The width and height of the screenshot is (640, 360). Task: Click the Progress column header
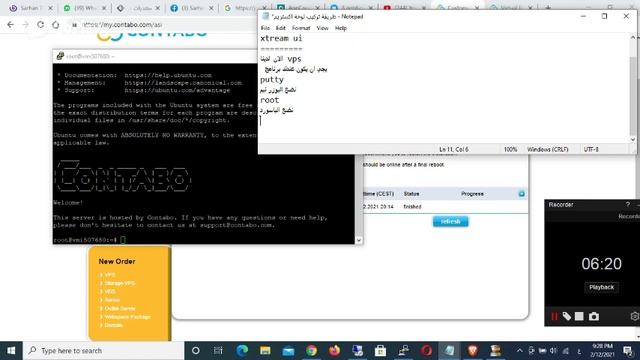click(x=472, y=194)
